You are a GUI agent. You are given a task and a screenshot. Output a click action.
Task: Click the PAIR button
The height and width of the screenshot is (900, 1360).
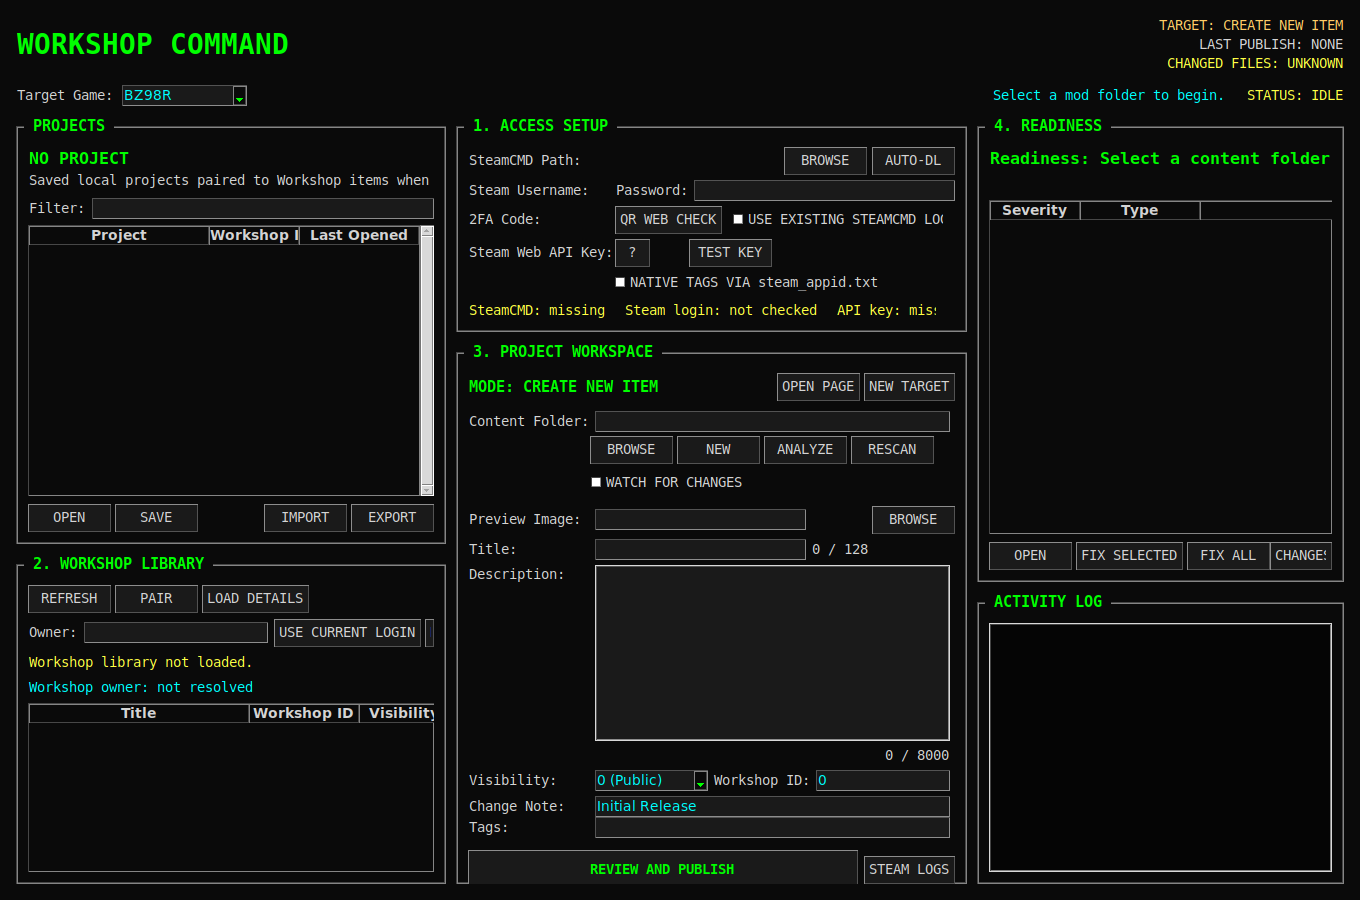point(156,598)
